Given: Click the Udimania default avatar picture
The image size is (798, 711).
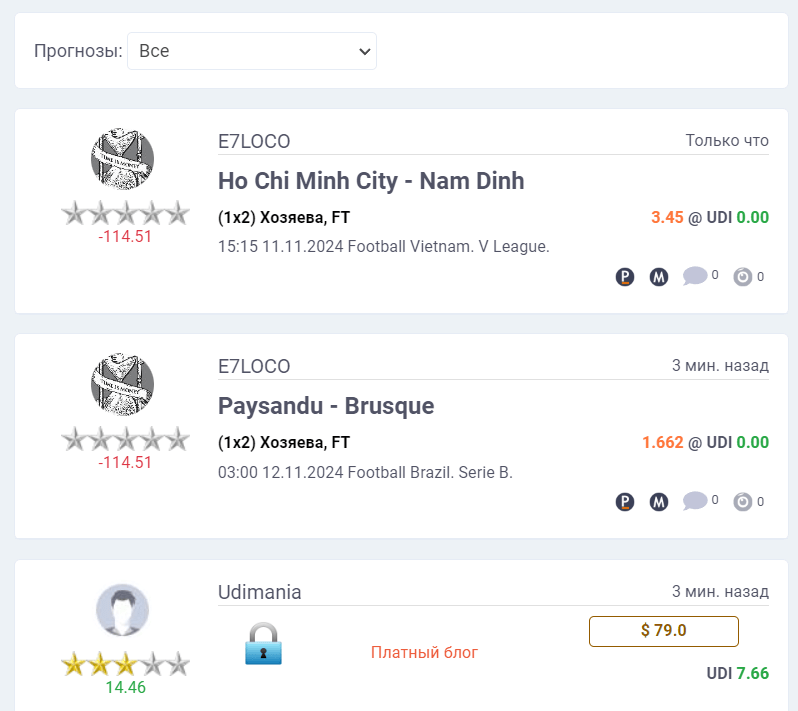Looking at the screenshot, I should (x=122, y=610).
